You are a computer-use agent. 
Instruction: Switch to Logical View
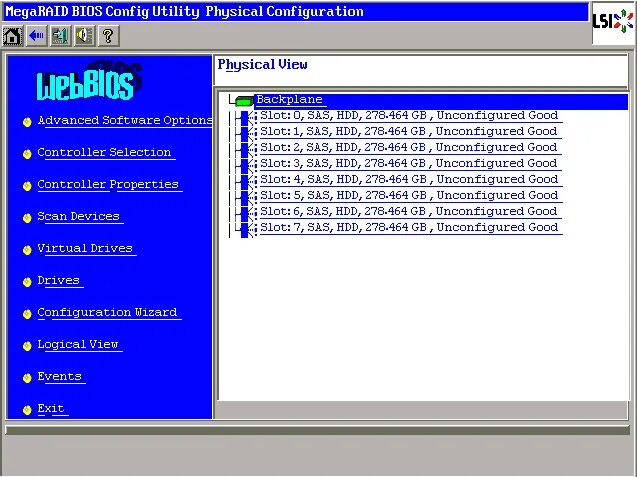(x=78, y=345)
